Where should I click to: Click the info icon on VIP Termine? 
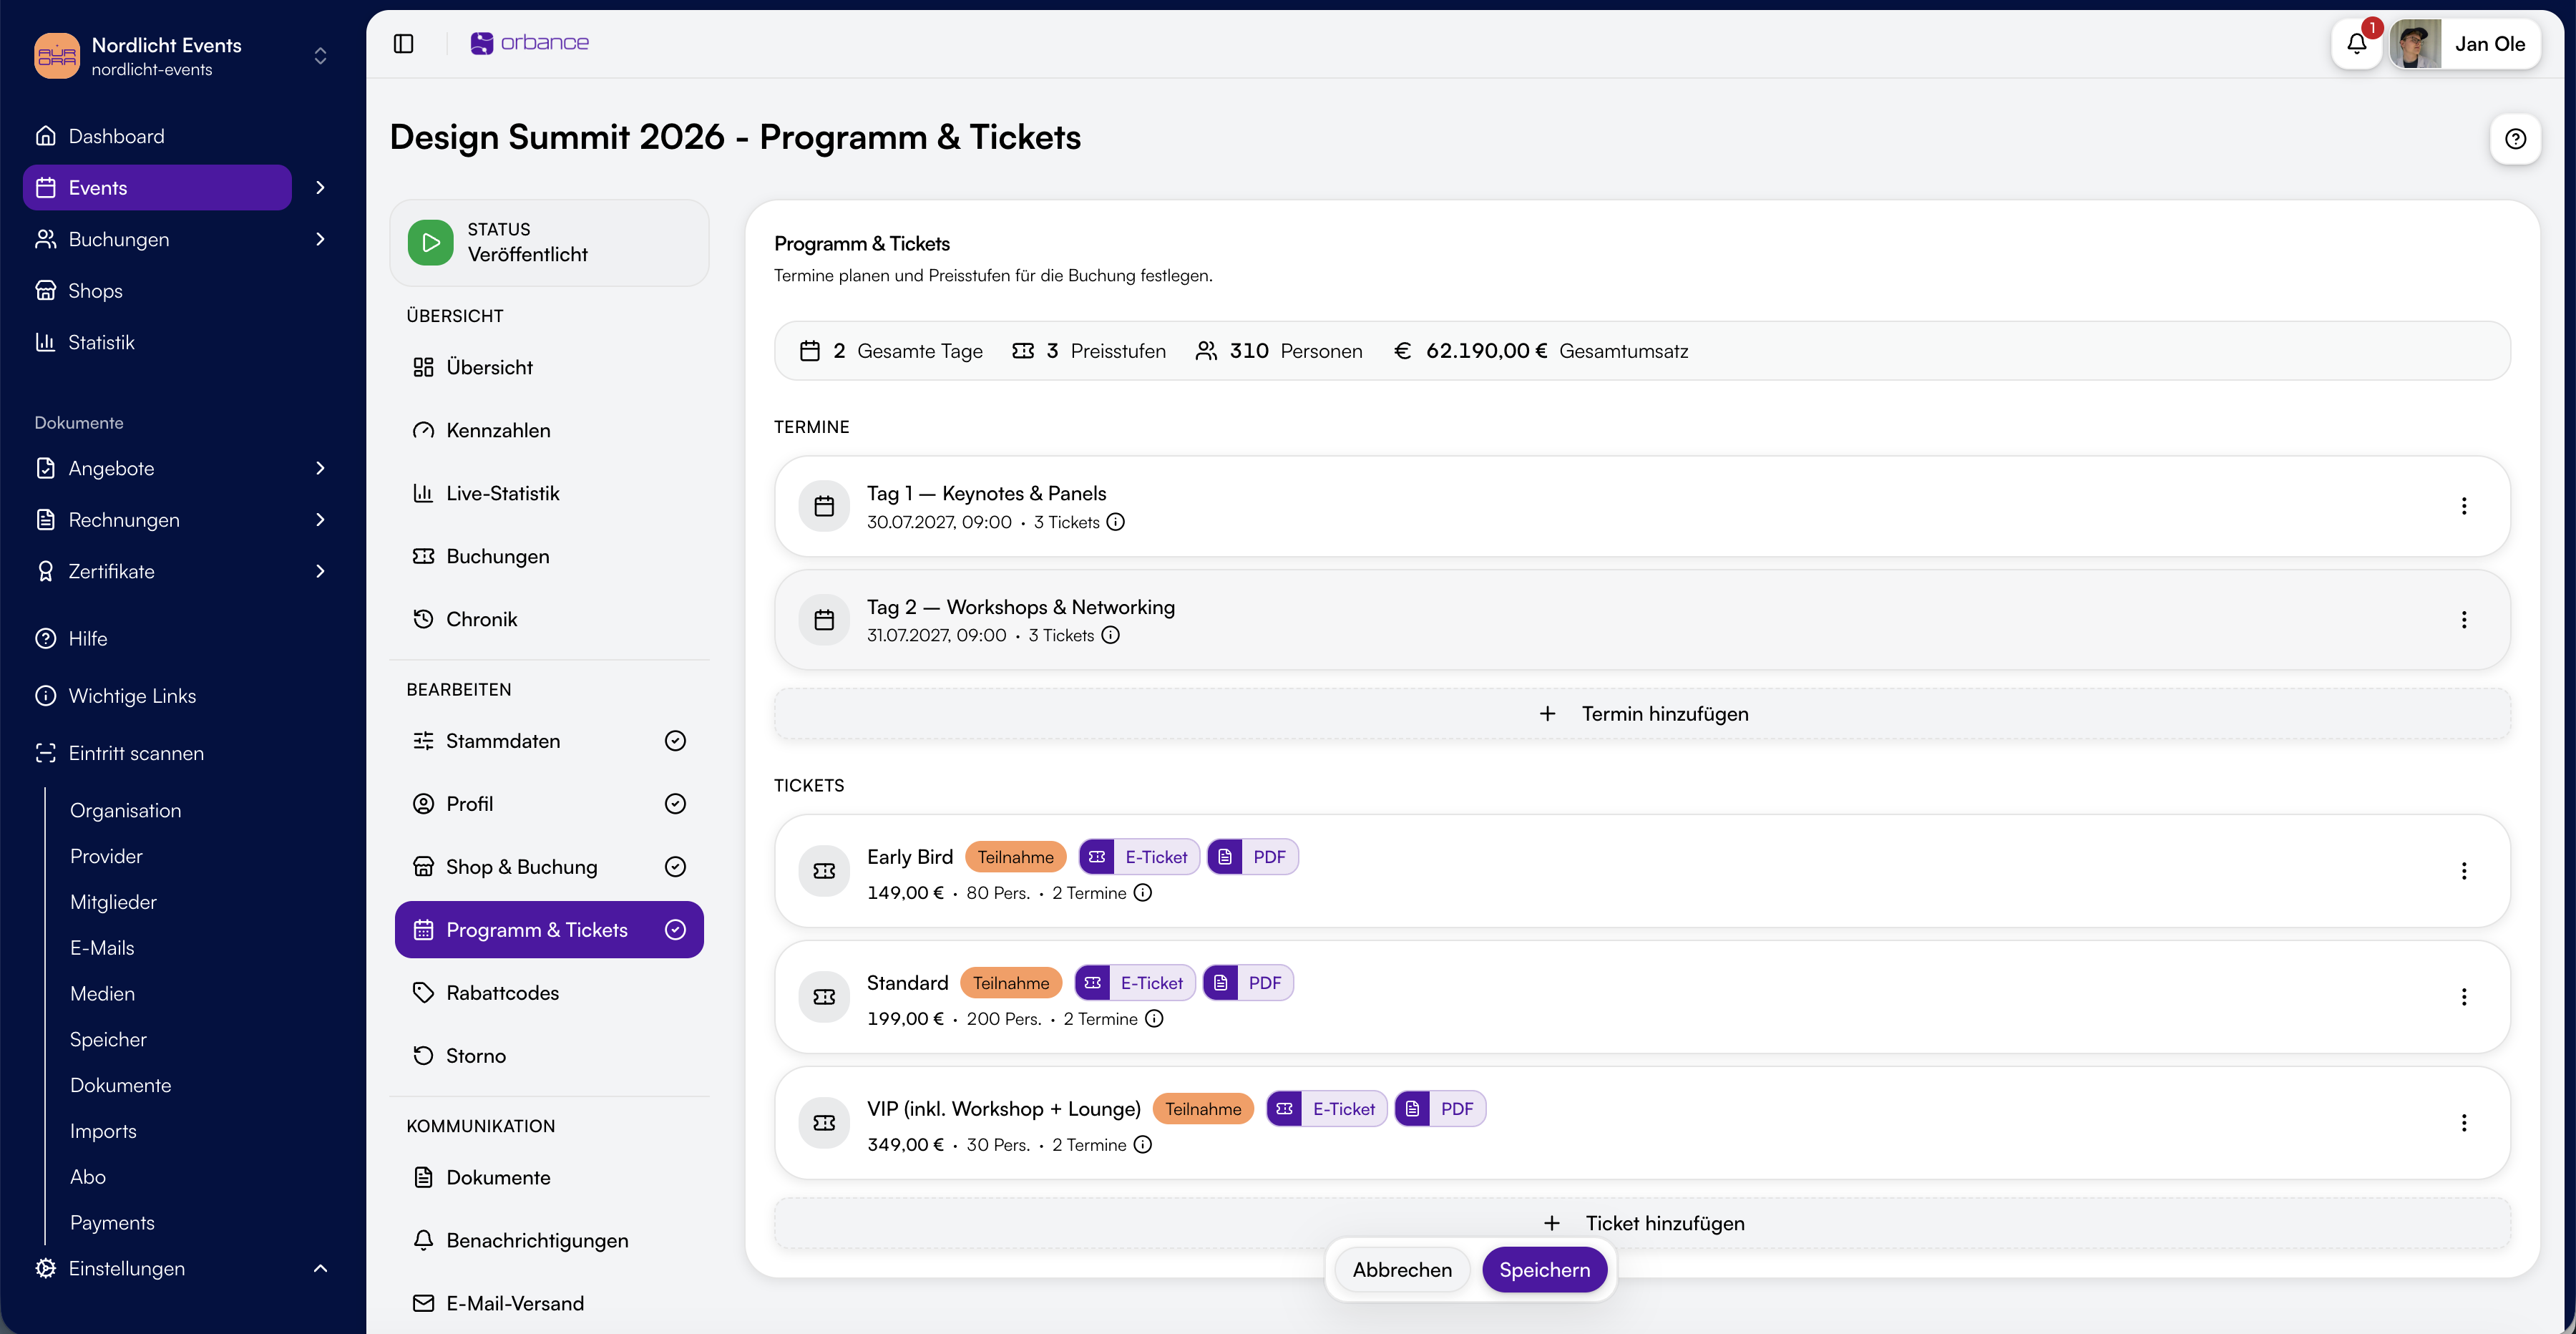(x=1143, y=1145)
